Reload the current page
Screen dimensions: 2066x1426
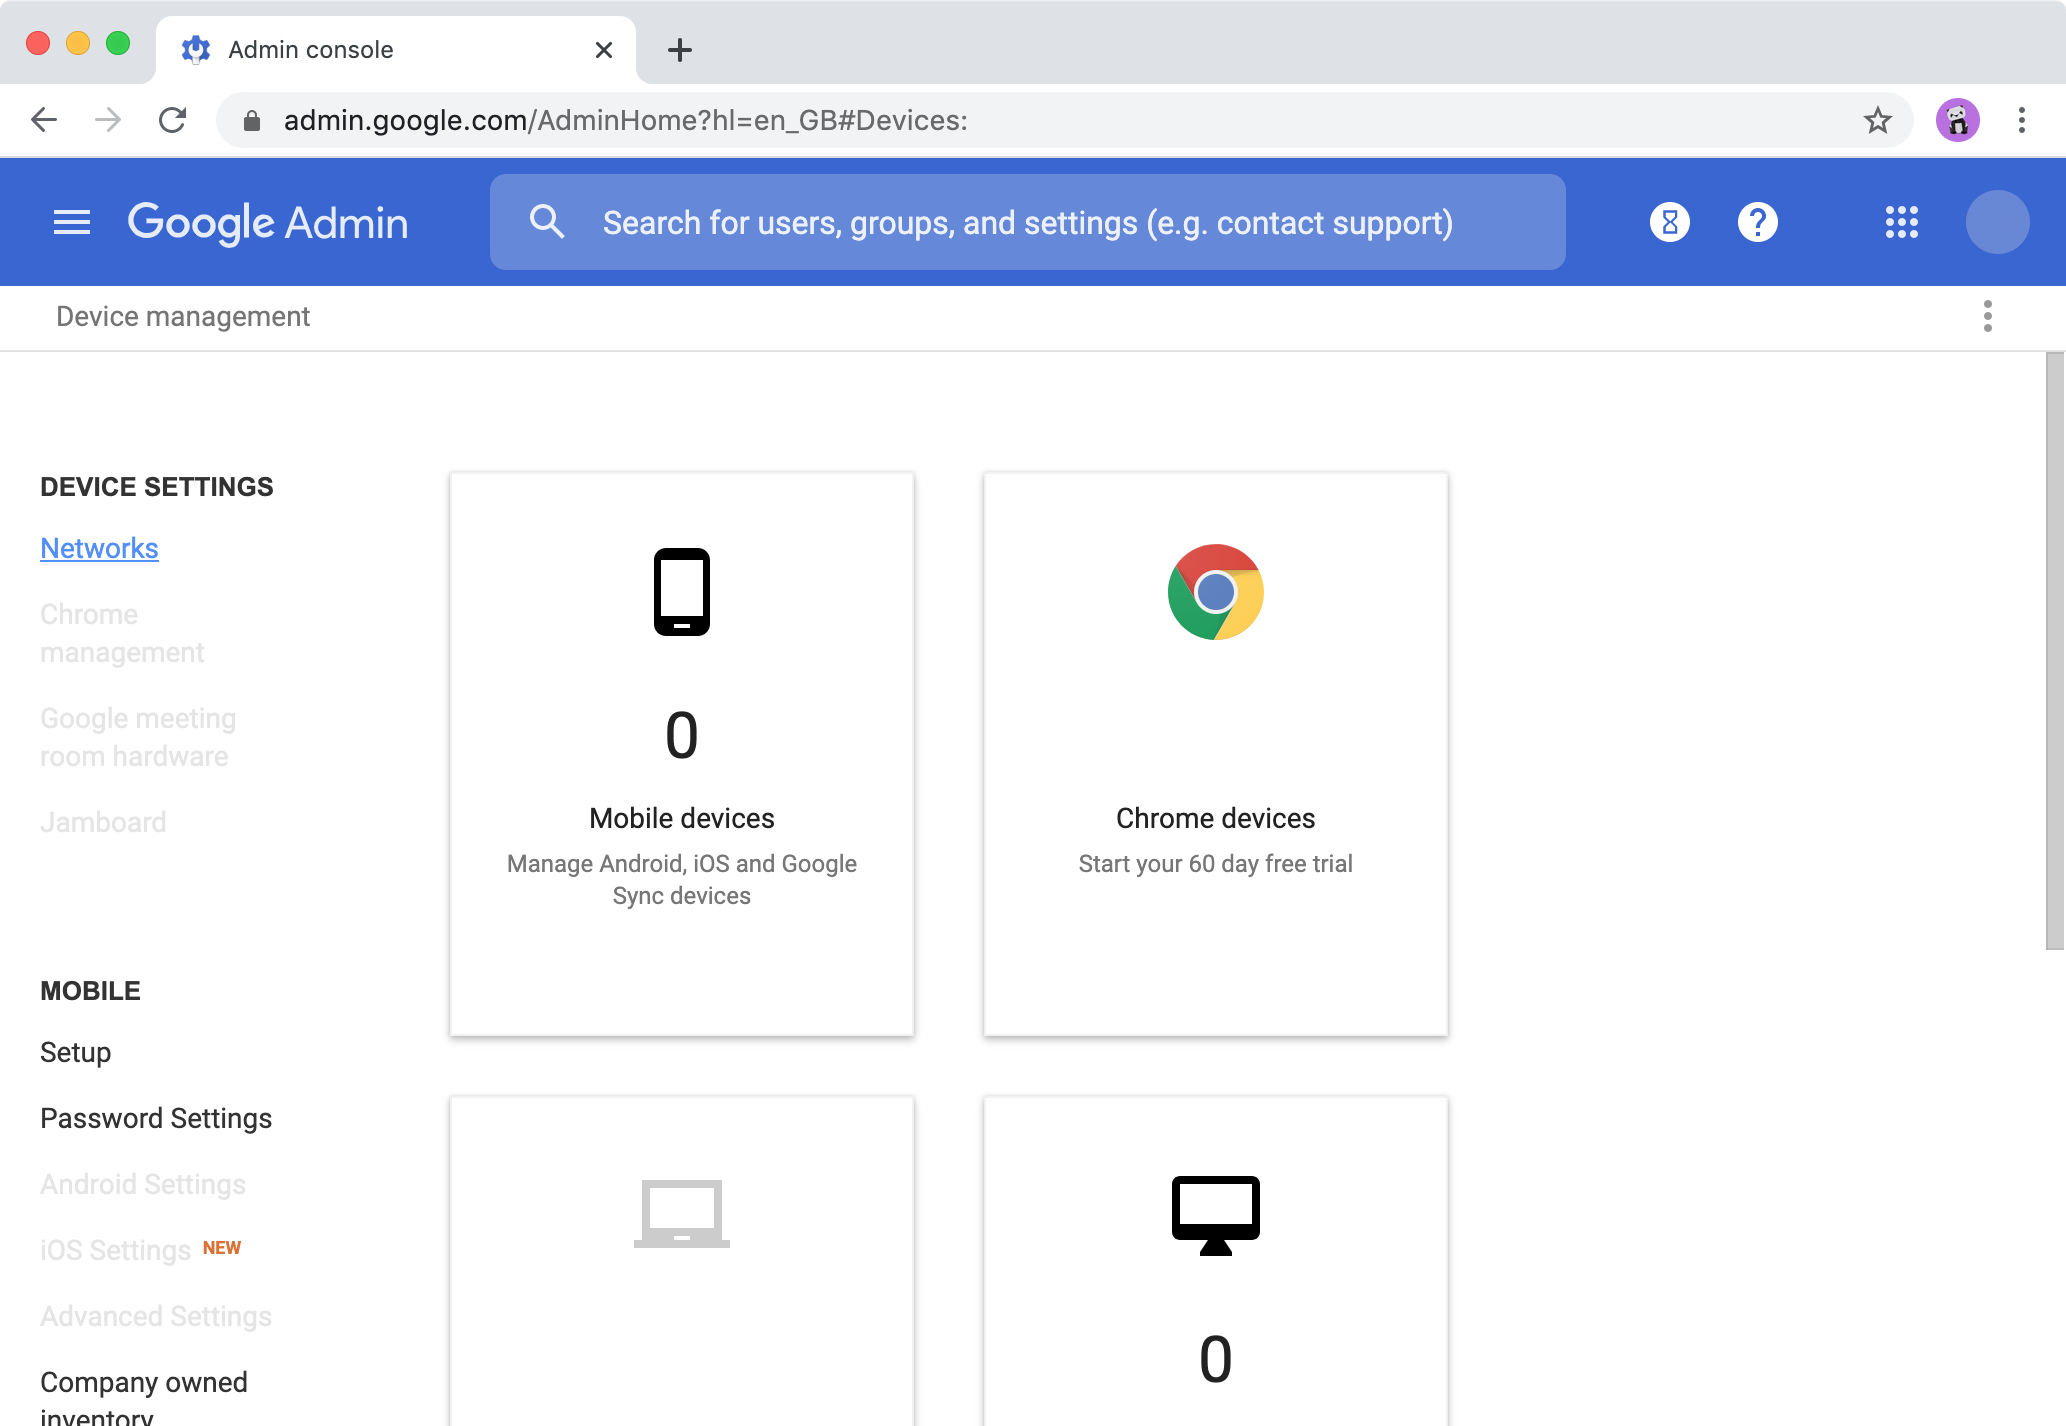click(173, 120)
